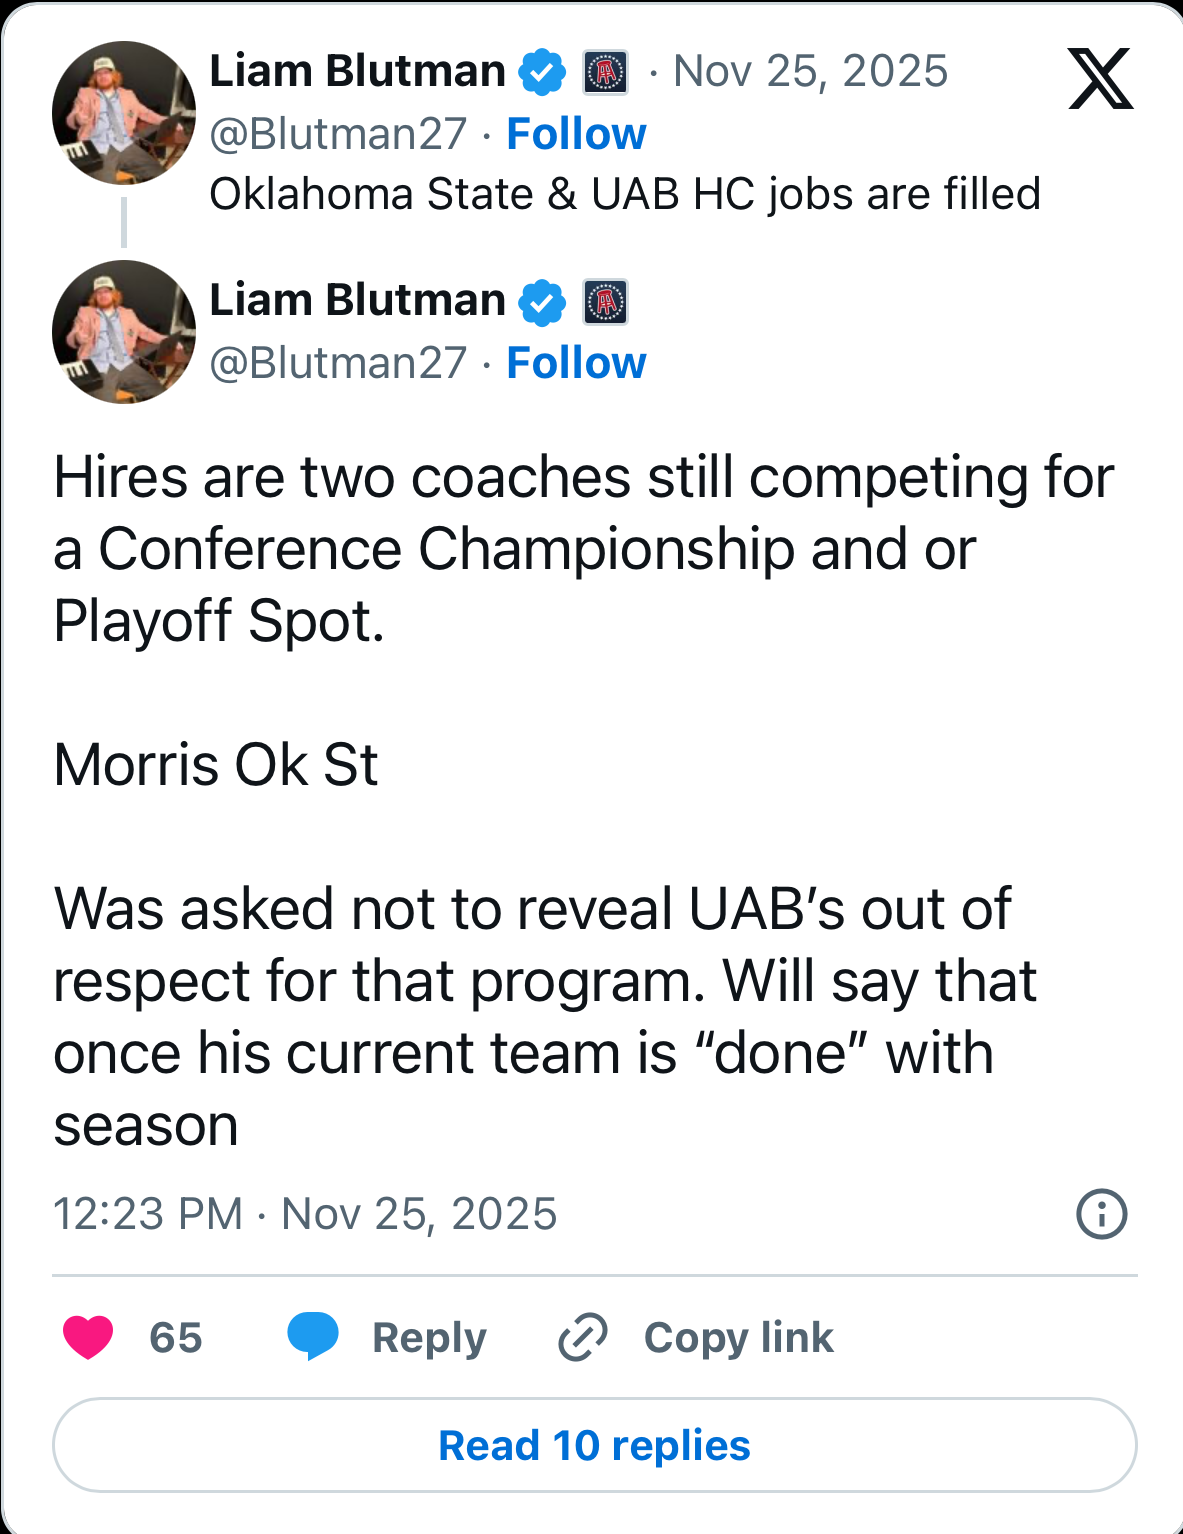Viewport: 1183px width, 1534px height.
Task: Click the blue reply bubble icon
Action: click(312, 1337)
